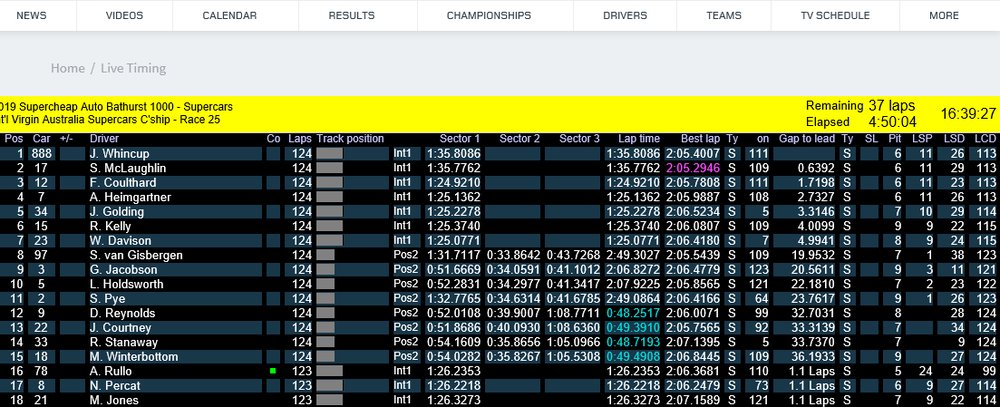View the TV SCHEDULE page
1000x407 pixels.
[835, 16]
